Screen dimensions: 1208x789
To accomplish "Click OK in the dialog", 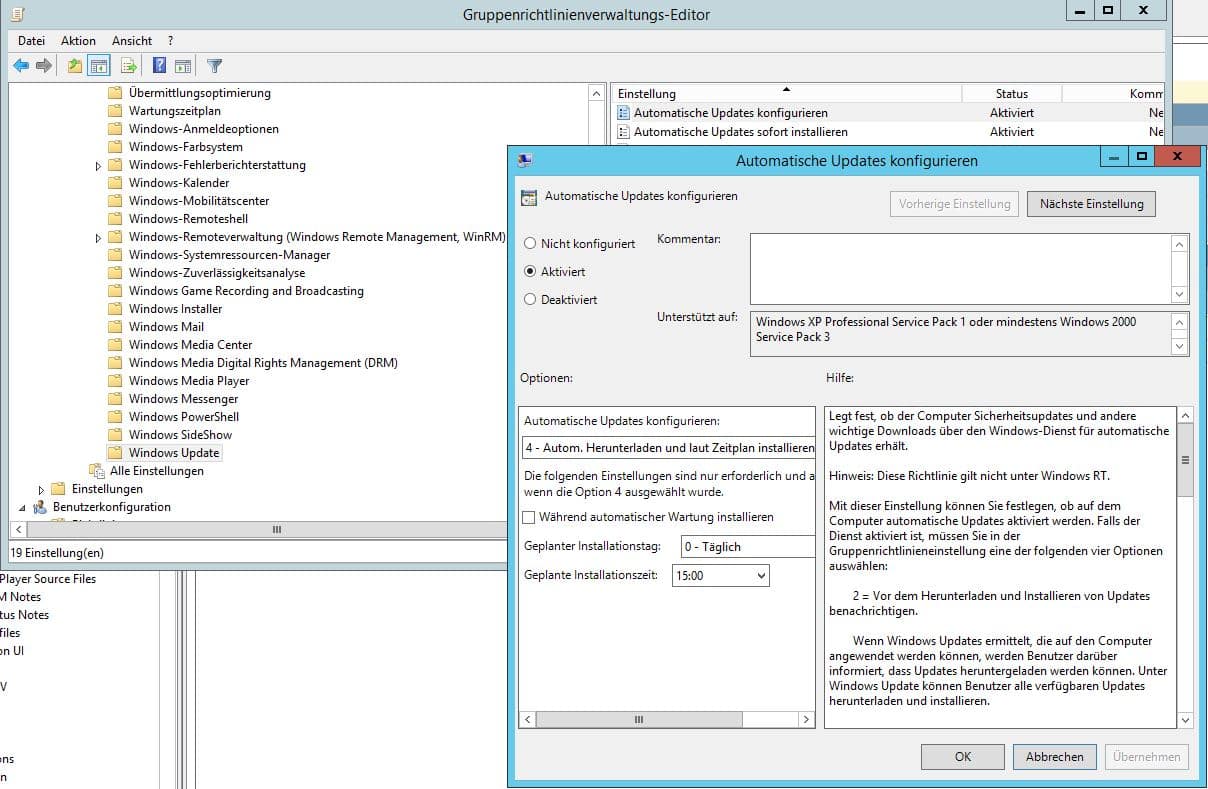I will coord(962,757).
